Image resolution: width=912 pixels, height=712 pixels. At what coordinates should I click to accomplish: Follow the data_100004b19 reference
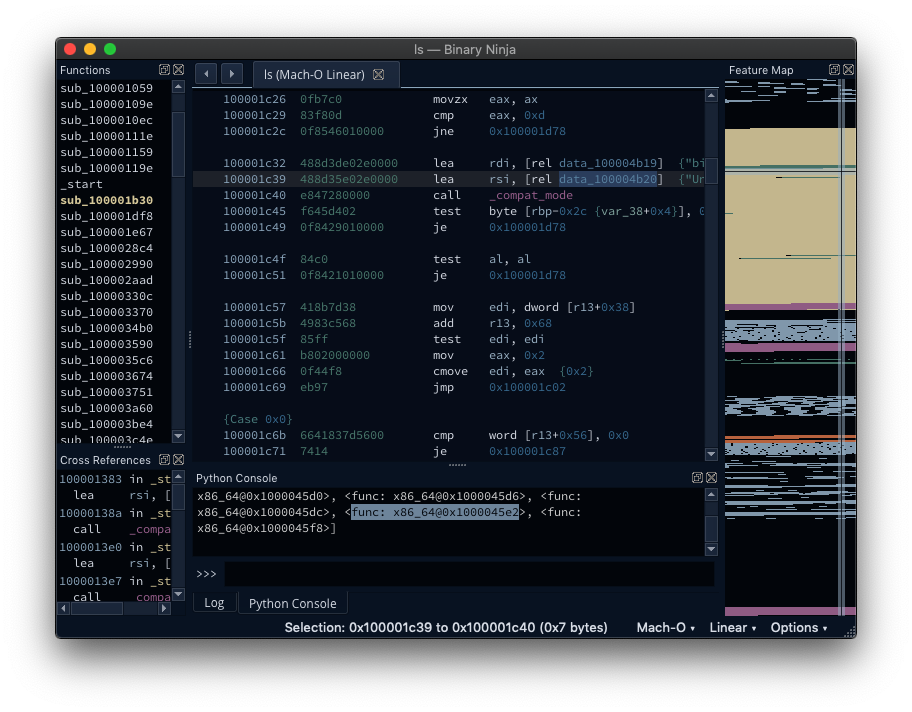[608, 163]
